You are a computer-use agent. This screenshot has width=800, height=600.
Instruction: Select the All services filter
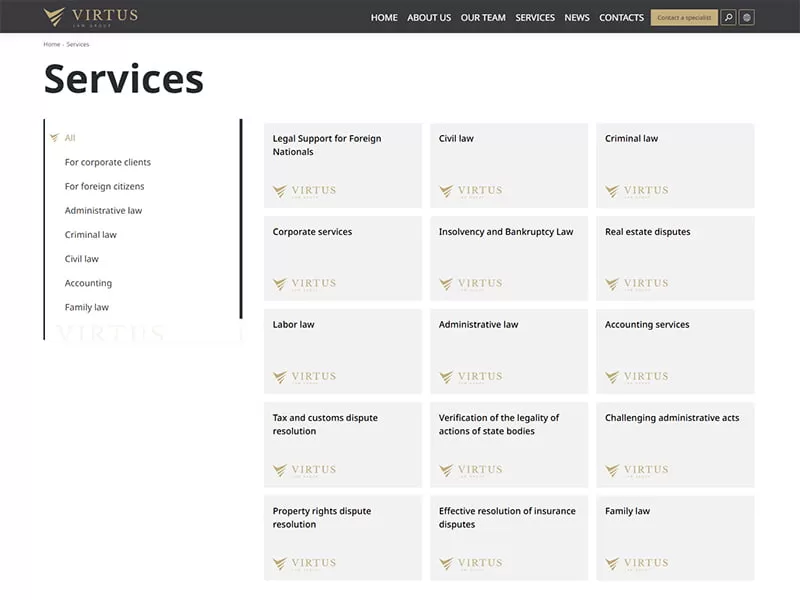coord(70,138)
